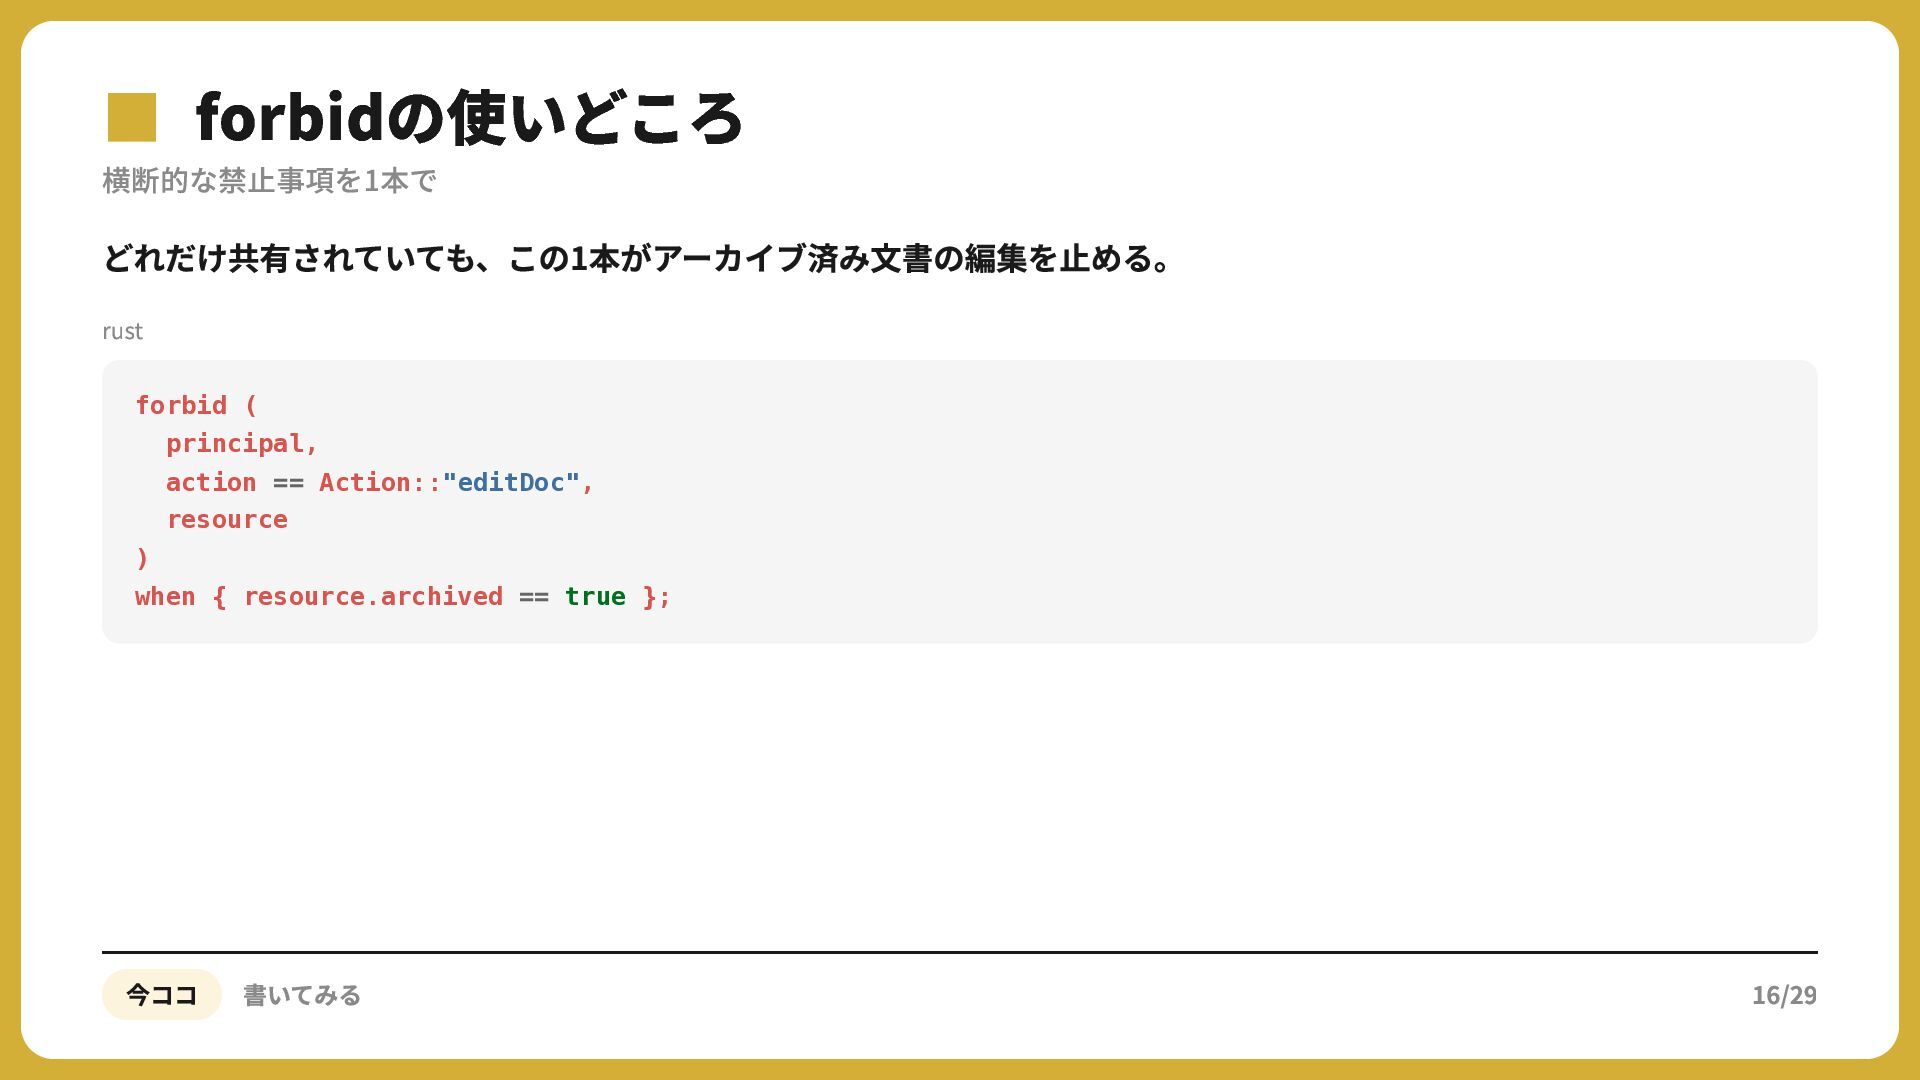Click the subtitle 横断的な禁止事項を1本で
The width and height of the screenshot is (1920, 1080).
(269, 181)
